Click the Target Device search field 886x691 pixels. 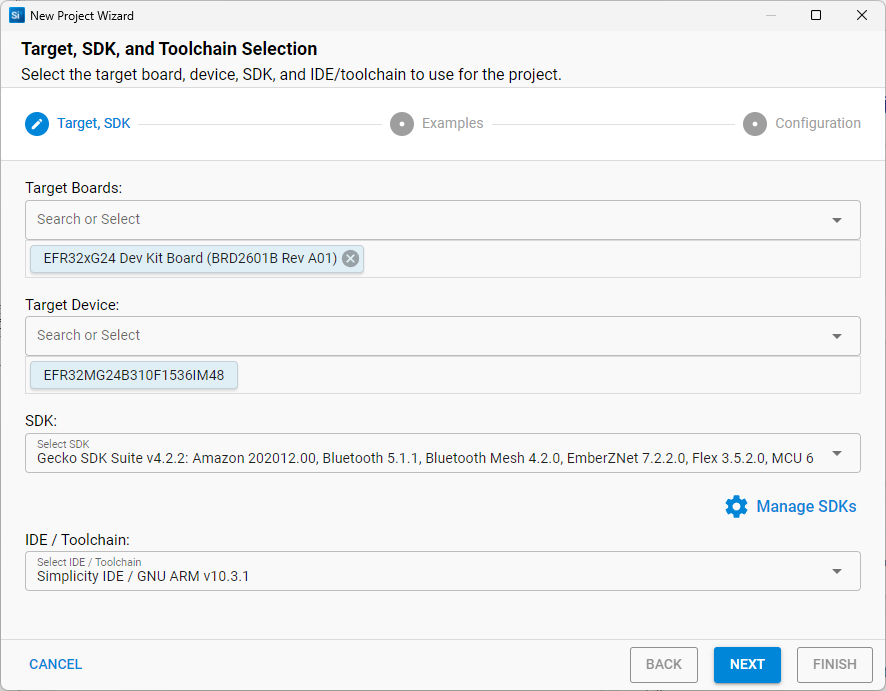tap(400, 336)
